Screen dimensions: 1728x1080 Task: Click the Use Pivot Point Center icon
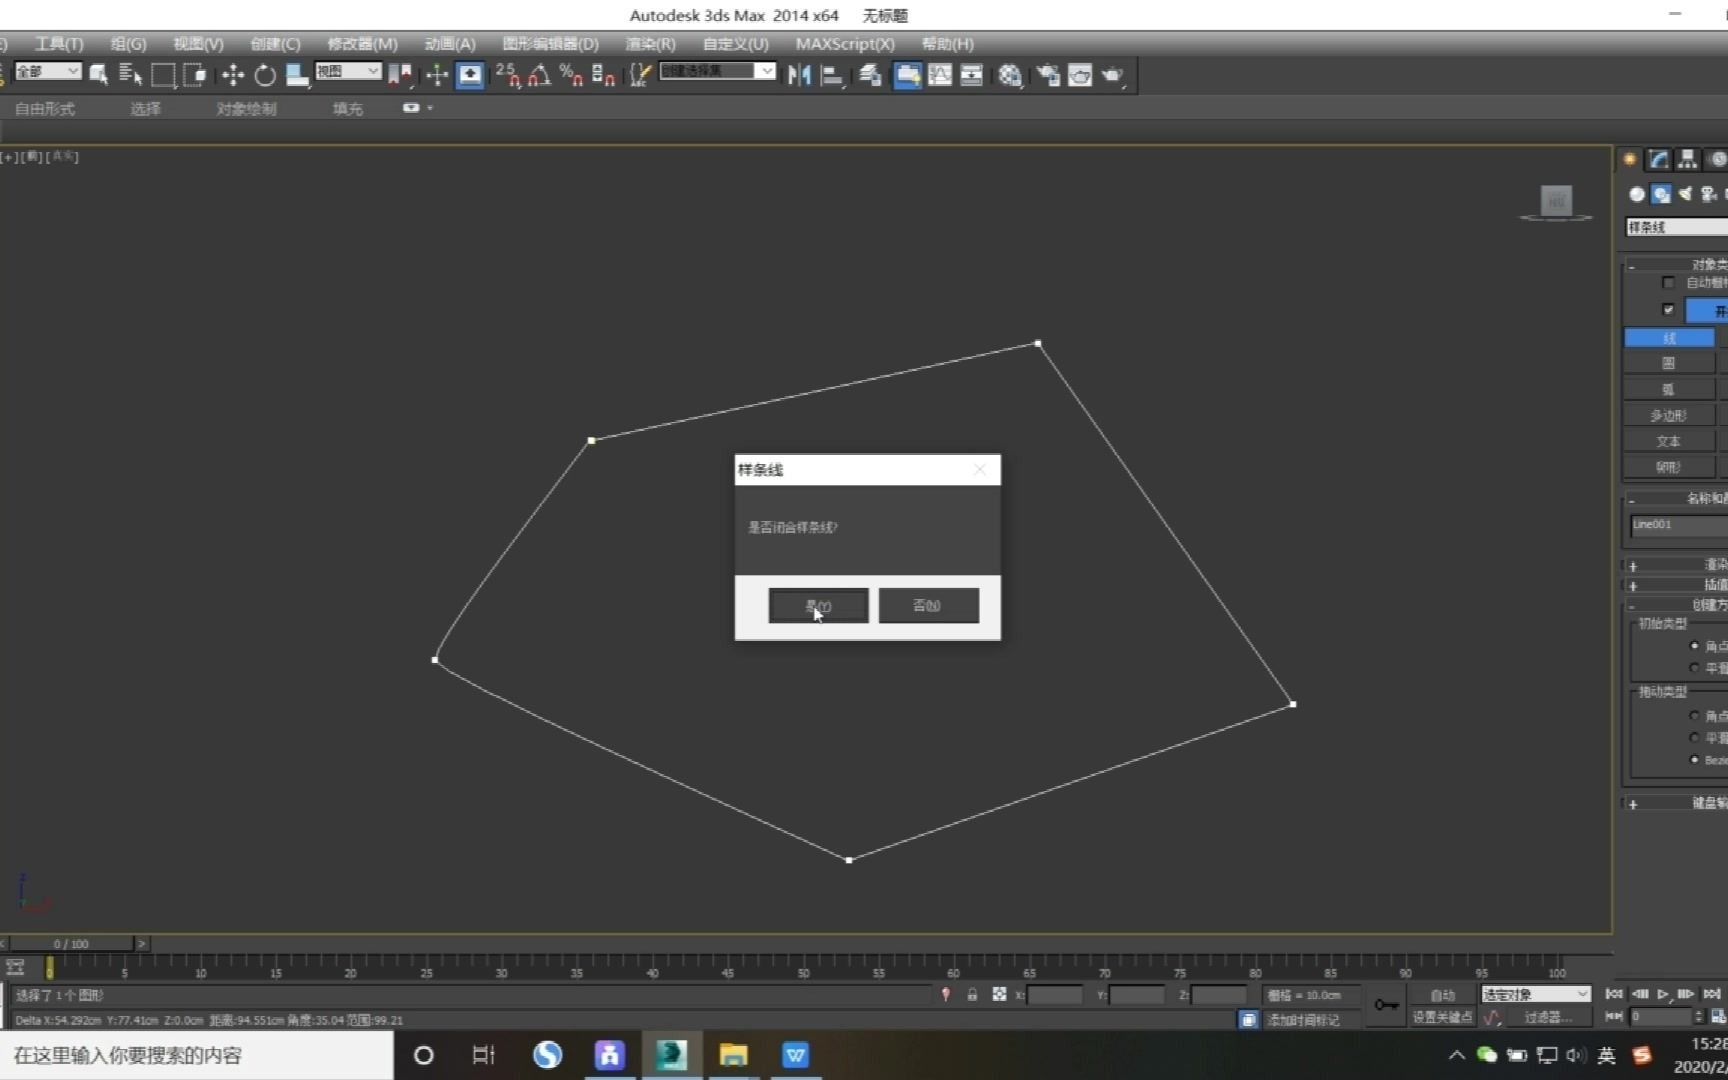pyautogui.click(x=400, y=75)
